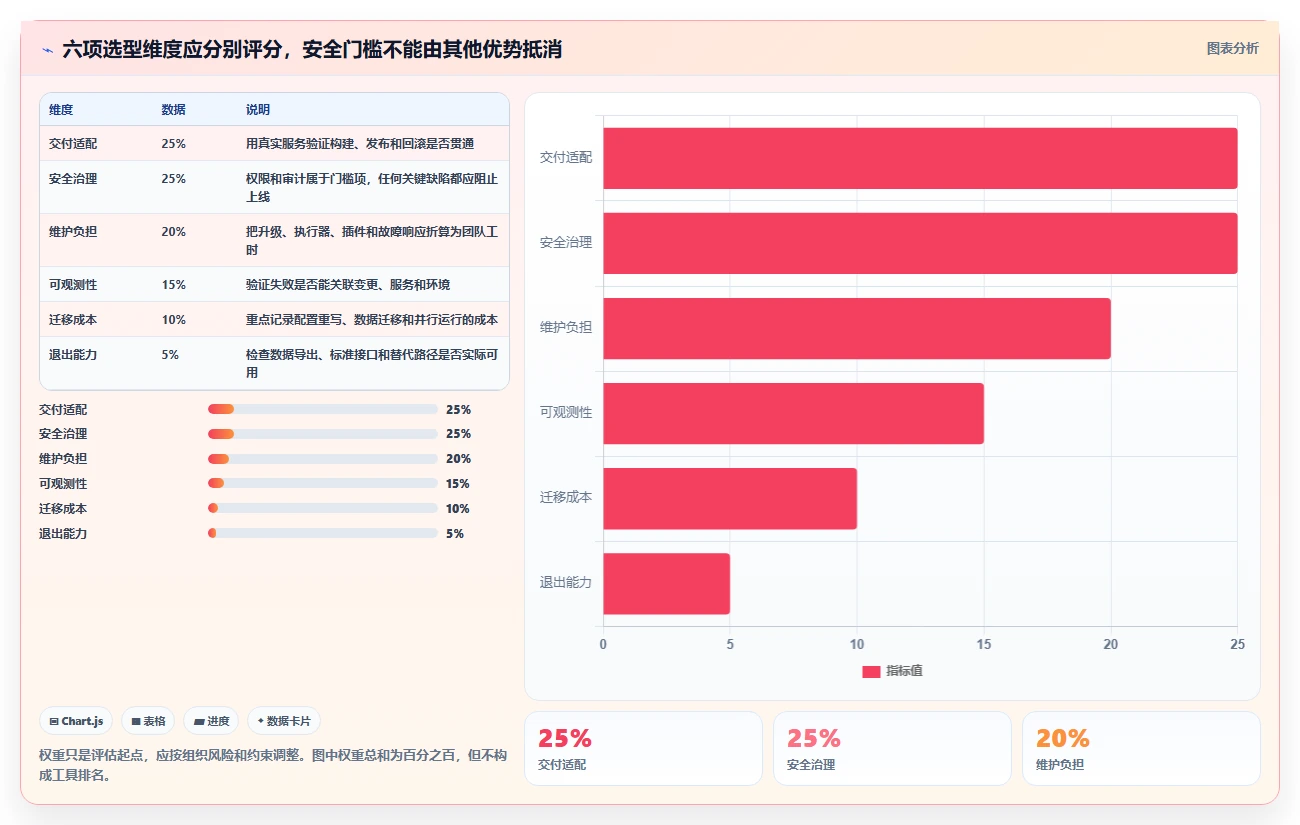Click the 维护负担 progress bar

coord(323,459)
